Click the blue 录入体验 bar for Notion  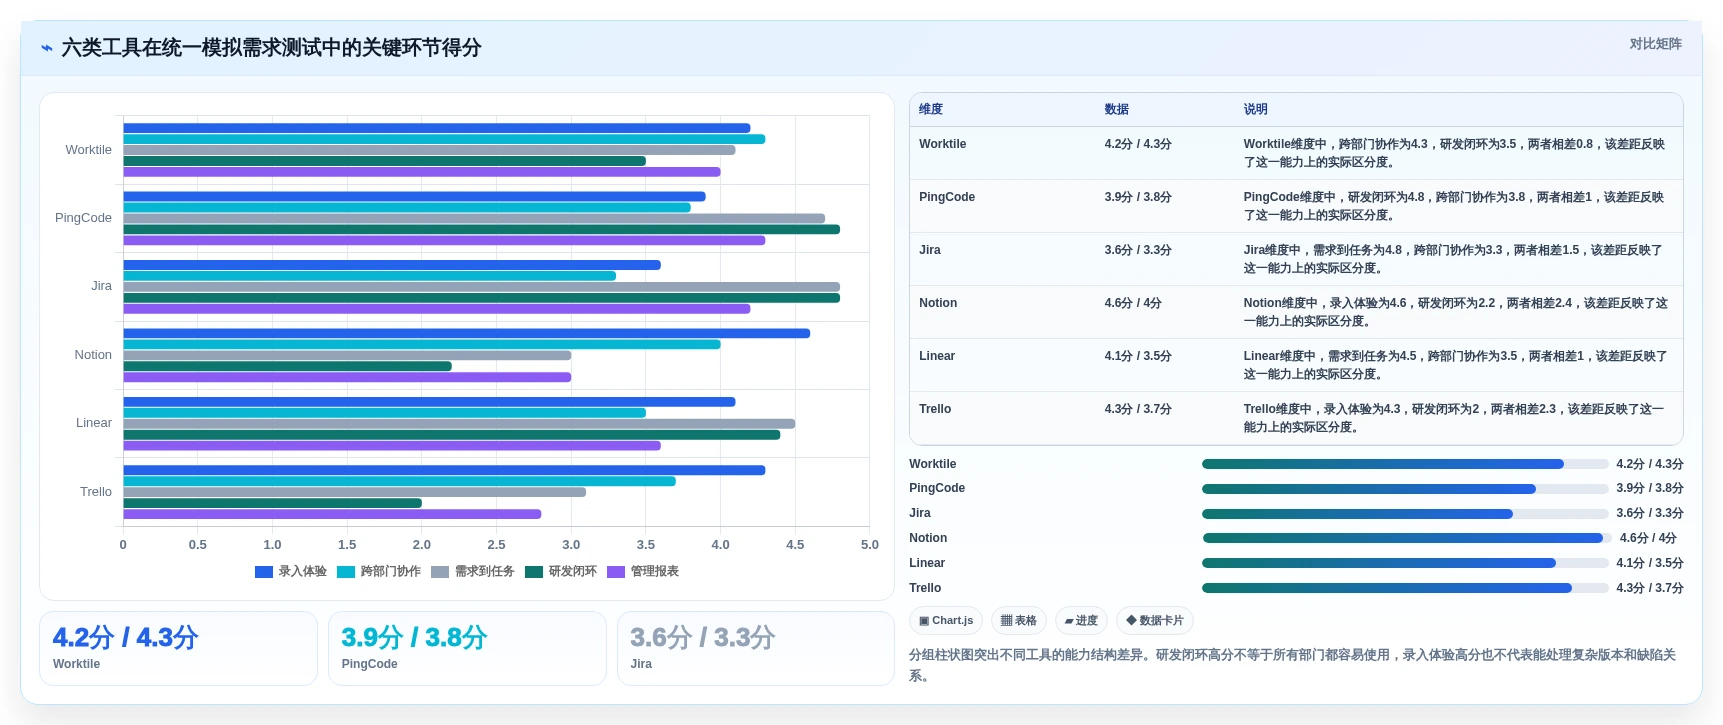click(x=467, y=333)
